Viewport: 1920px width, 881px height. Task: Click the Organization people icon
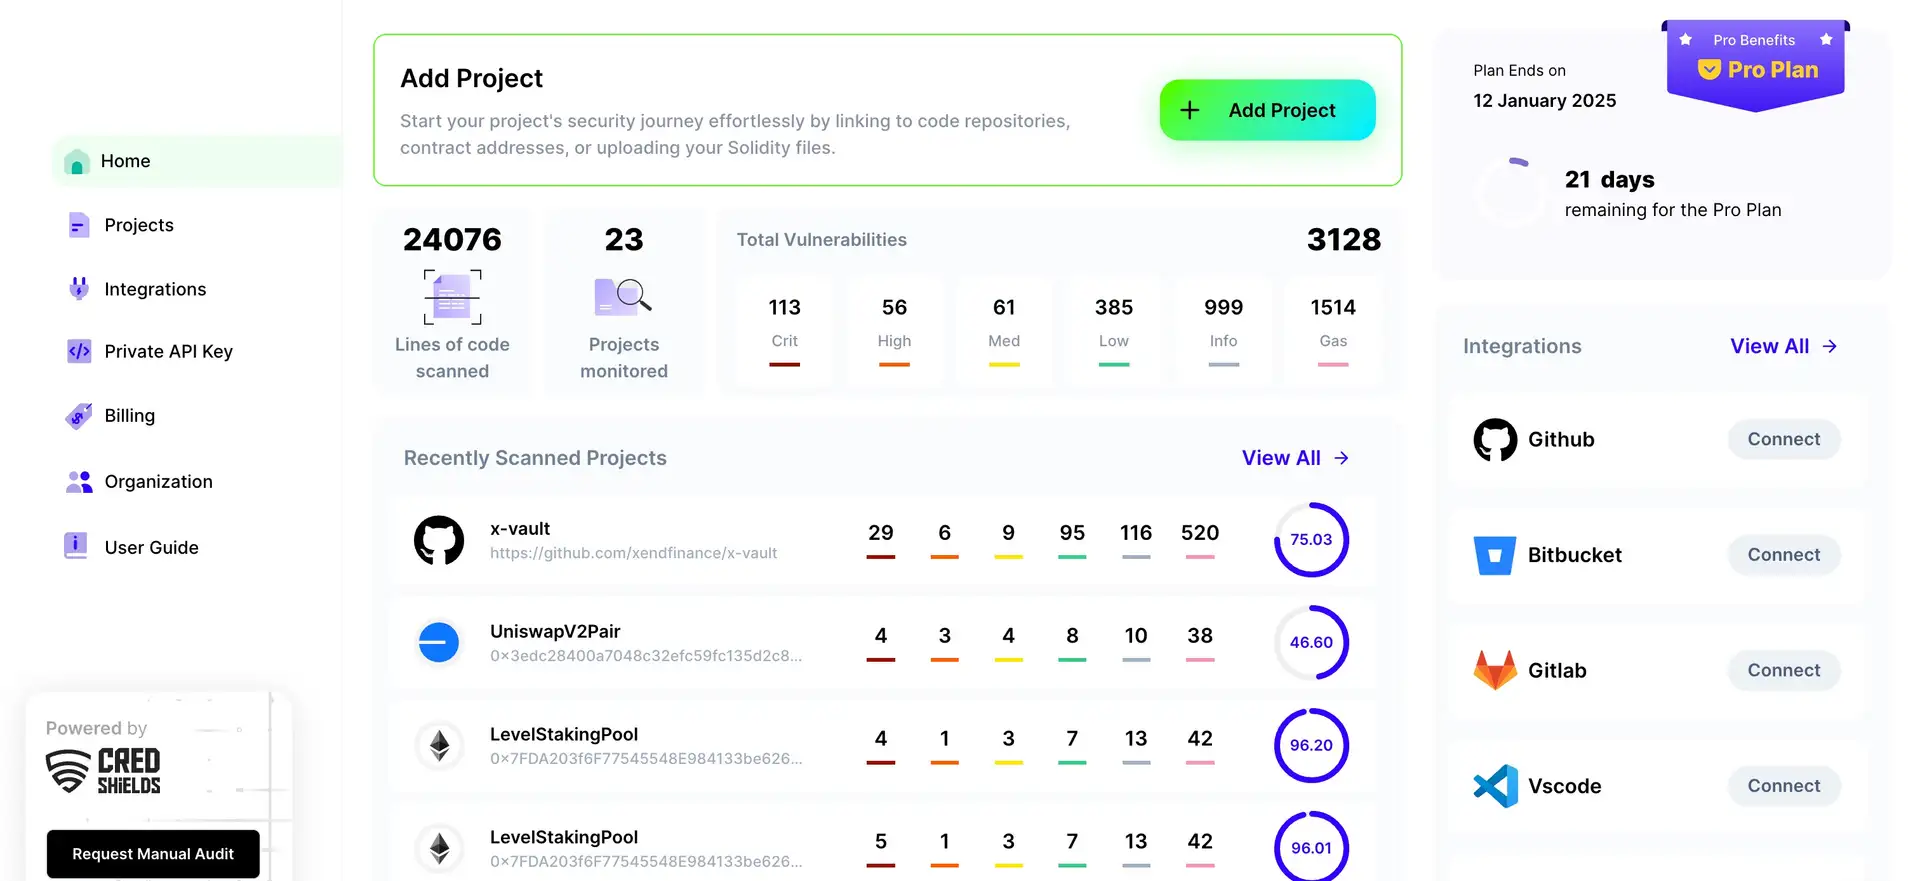click(79, 482)
